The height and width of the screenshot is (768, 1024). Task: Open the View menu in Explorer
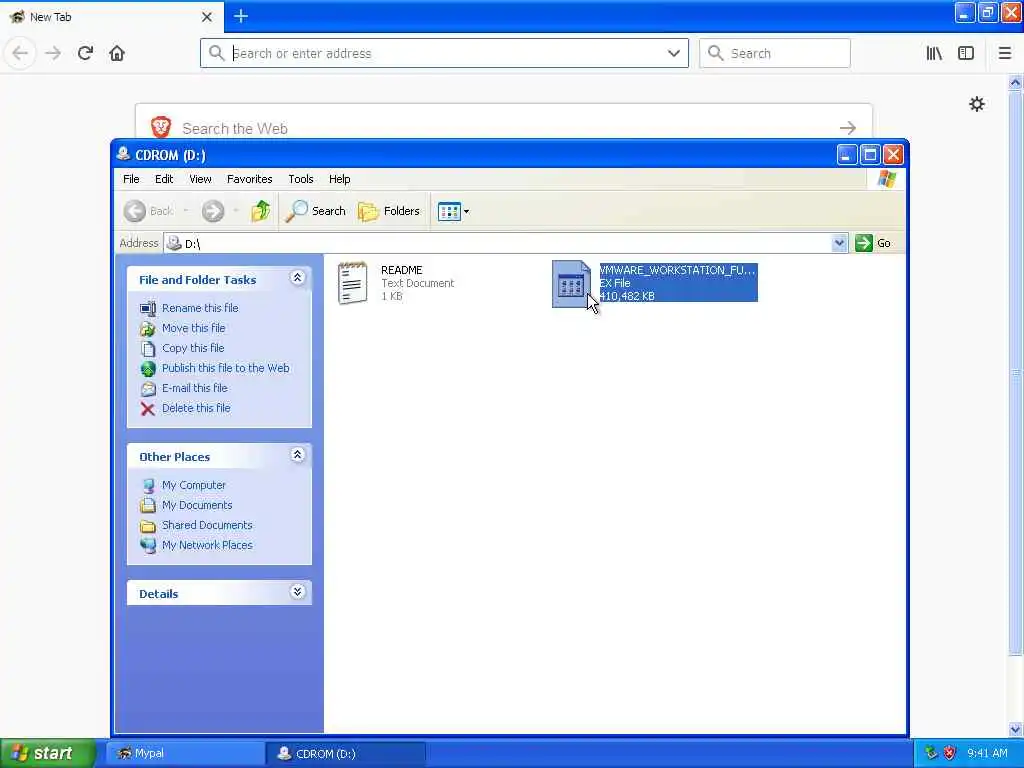tap(200, 179)
